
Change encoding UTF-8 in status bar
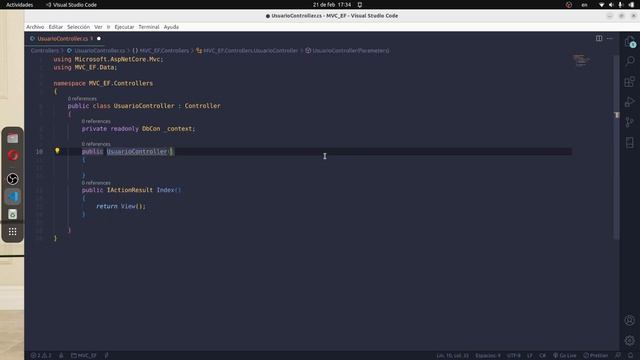coord(513,356)
